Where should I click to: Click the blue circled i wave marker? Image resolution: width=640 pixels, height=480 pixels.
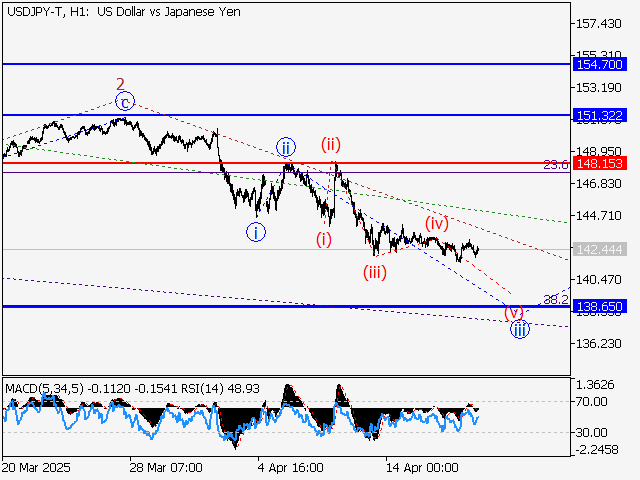click(x=257, y=232)
